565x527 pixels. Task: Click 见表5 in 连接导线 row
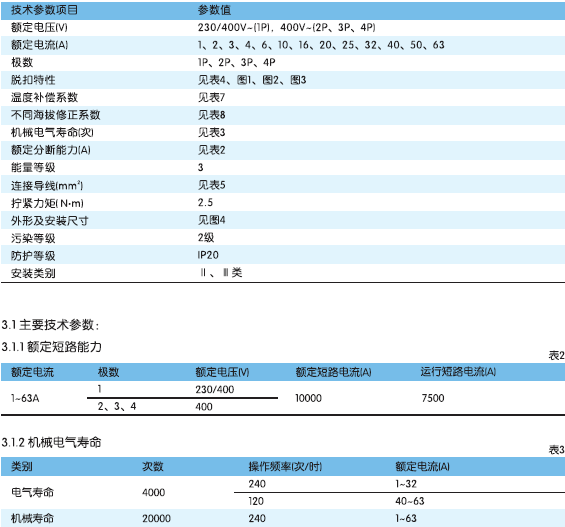[x=212, y=185]
